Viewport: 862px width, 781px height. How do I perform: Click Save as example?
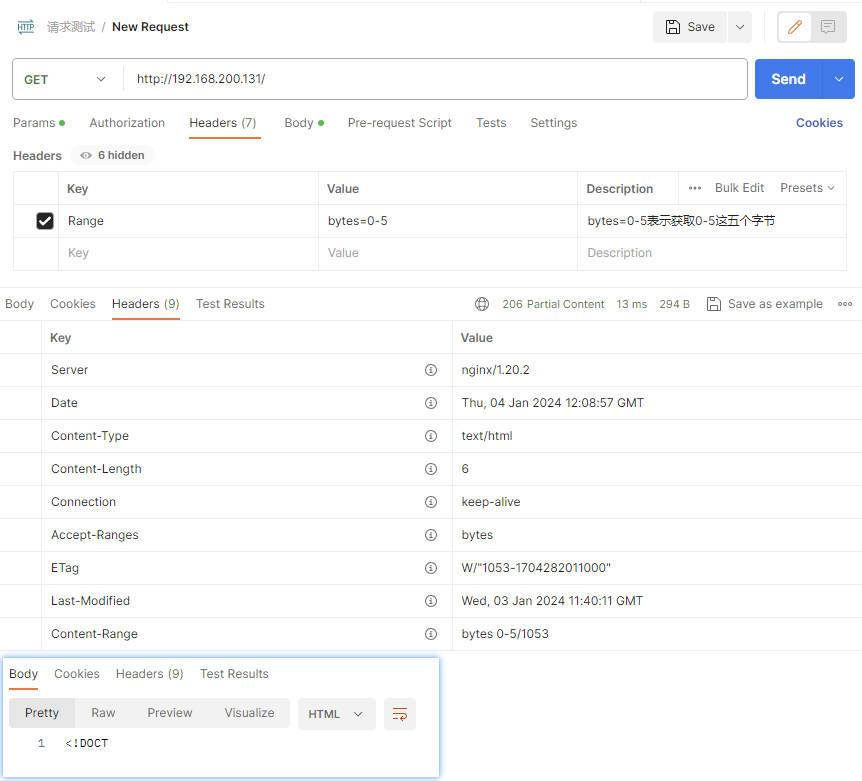(x=765, y=304)
